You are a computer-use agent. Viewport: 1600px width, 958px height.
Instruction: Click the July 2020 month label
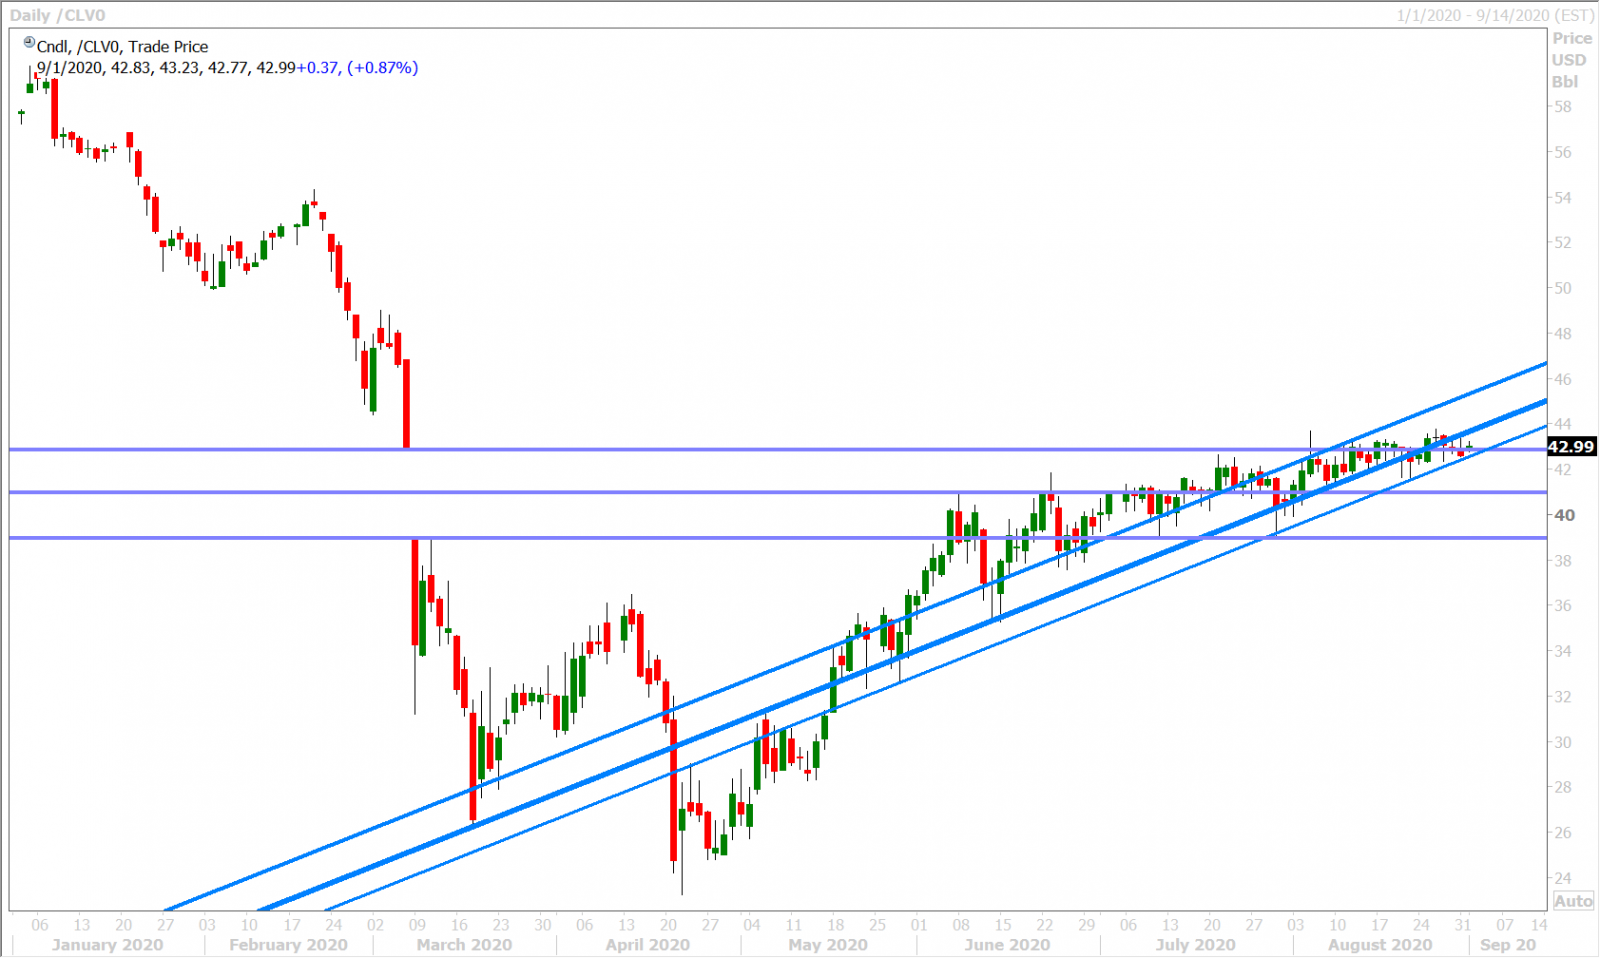click(1195, 944)
